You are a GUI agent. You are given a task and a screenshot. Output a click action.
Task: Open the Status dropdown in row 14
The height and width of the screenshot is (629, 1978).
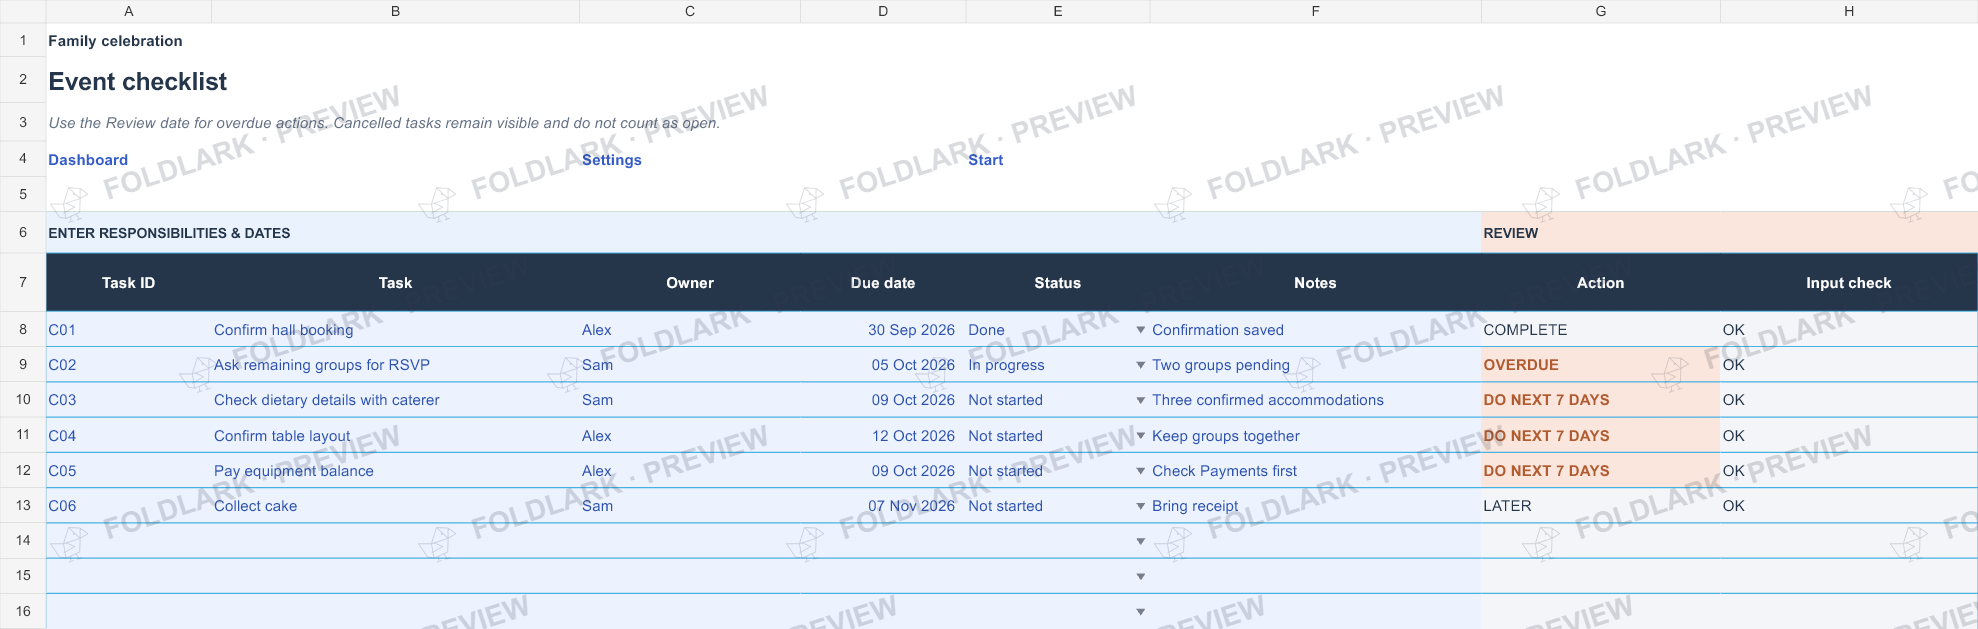1140,541
